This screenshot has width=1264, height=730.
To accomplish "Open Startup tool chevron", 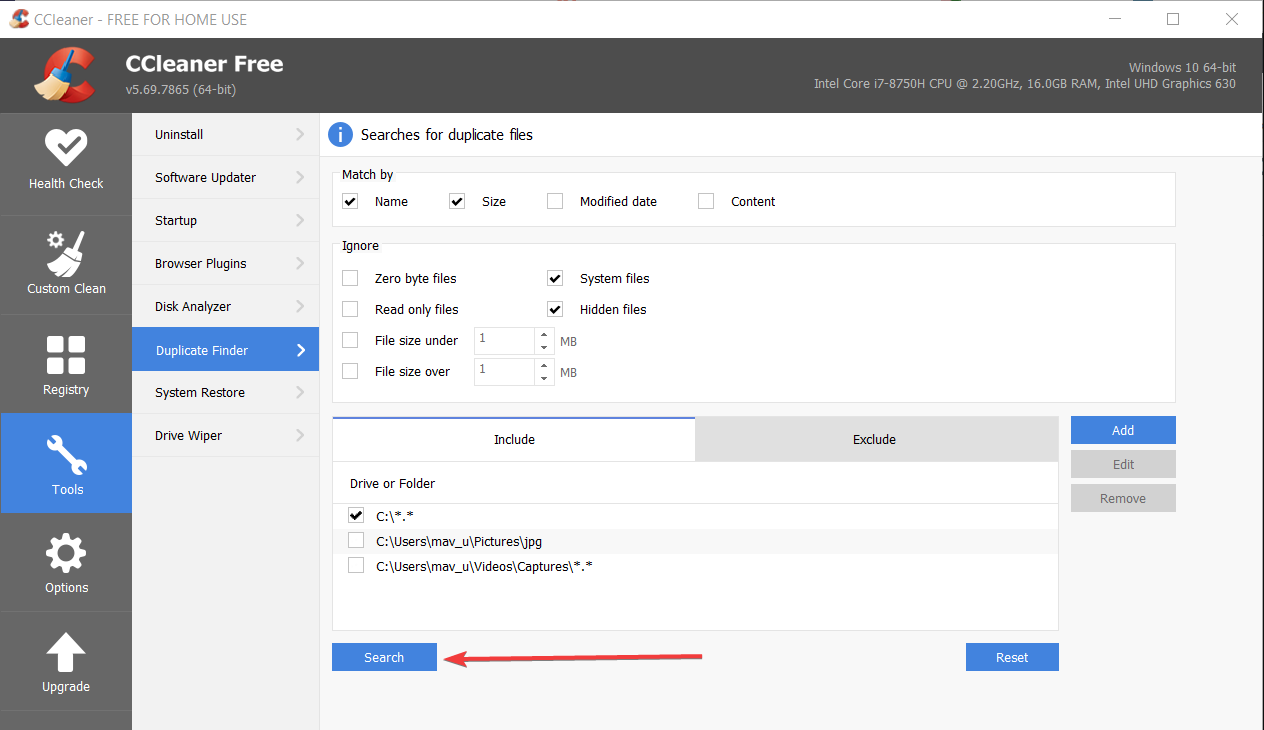I will (300, 220).
